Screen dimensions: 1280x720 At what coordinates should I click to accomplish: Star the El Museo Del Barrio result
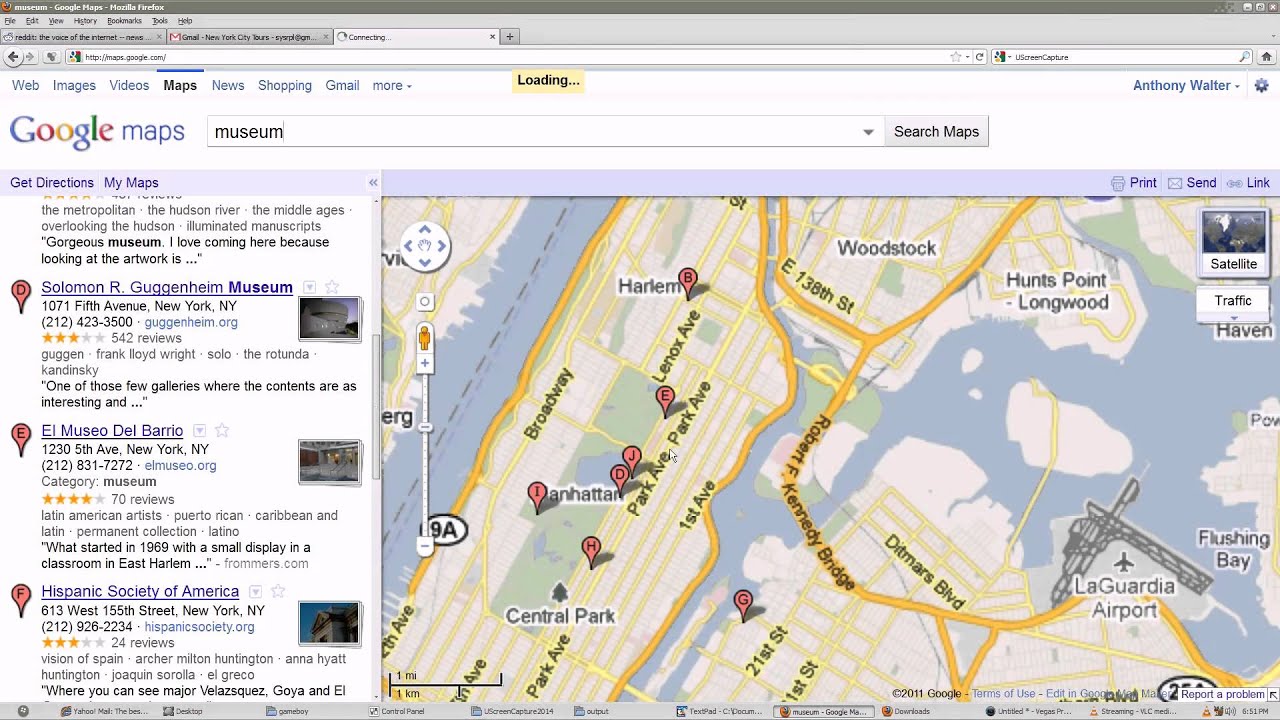point(222,431)
